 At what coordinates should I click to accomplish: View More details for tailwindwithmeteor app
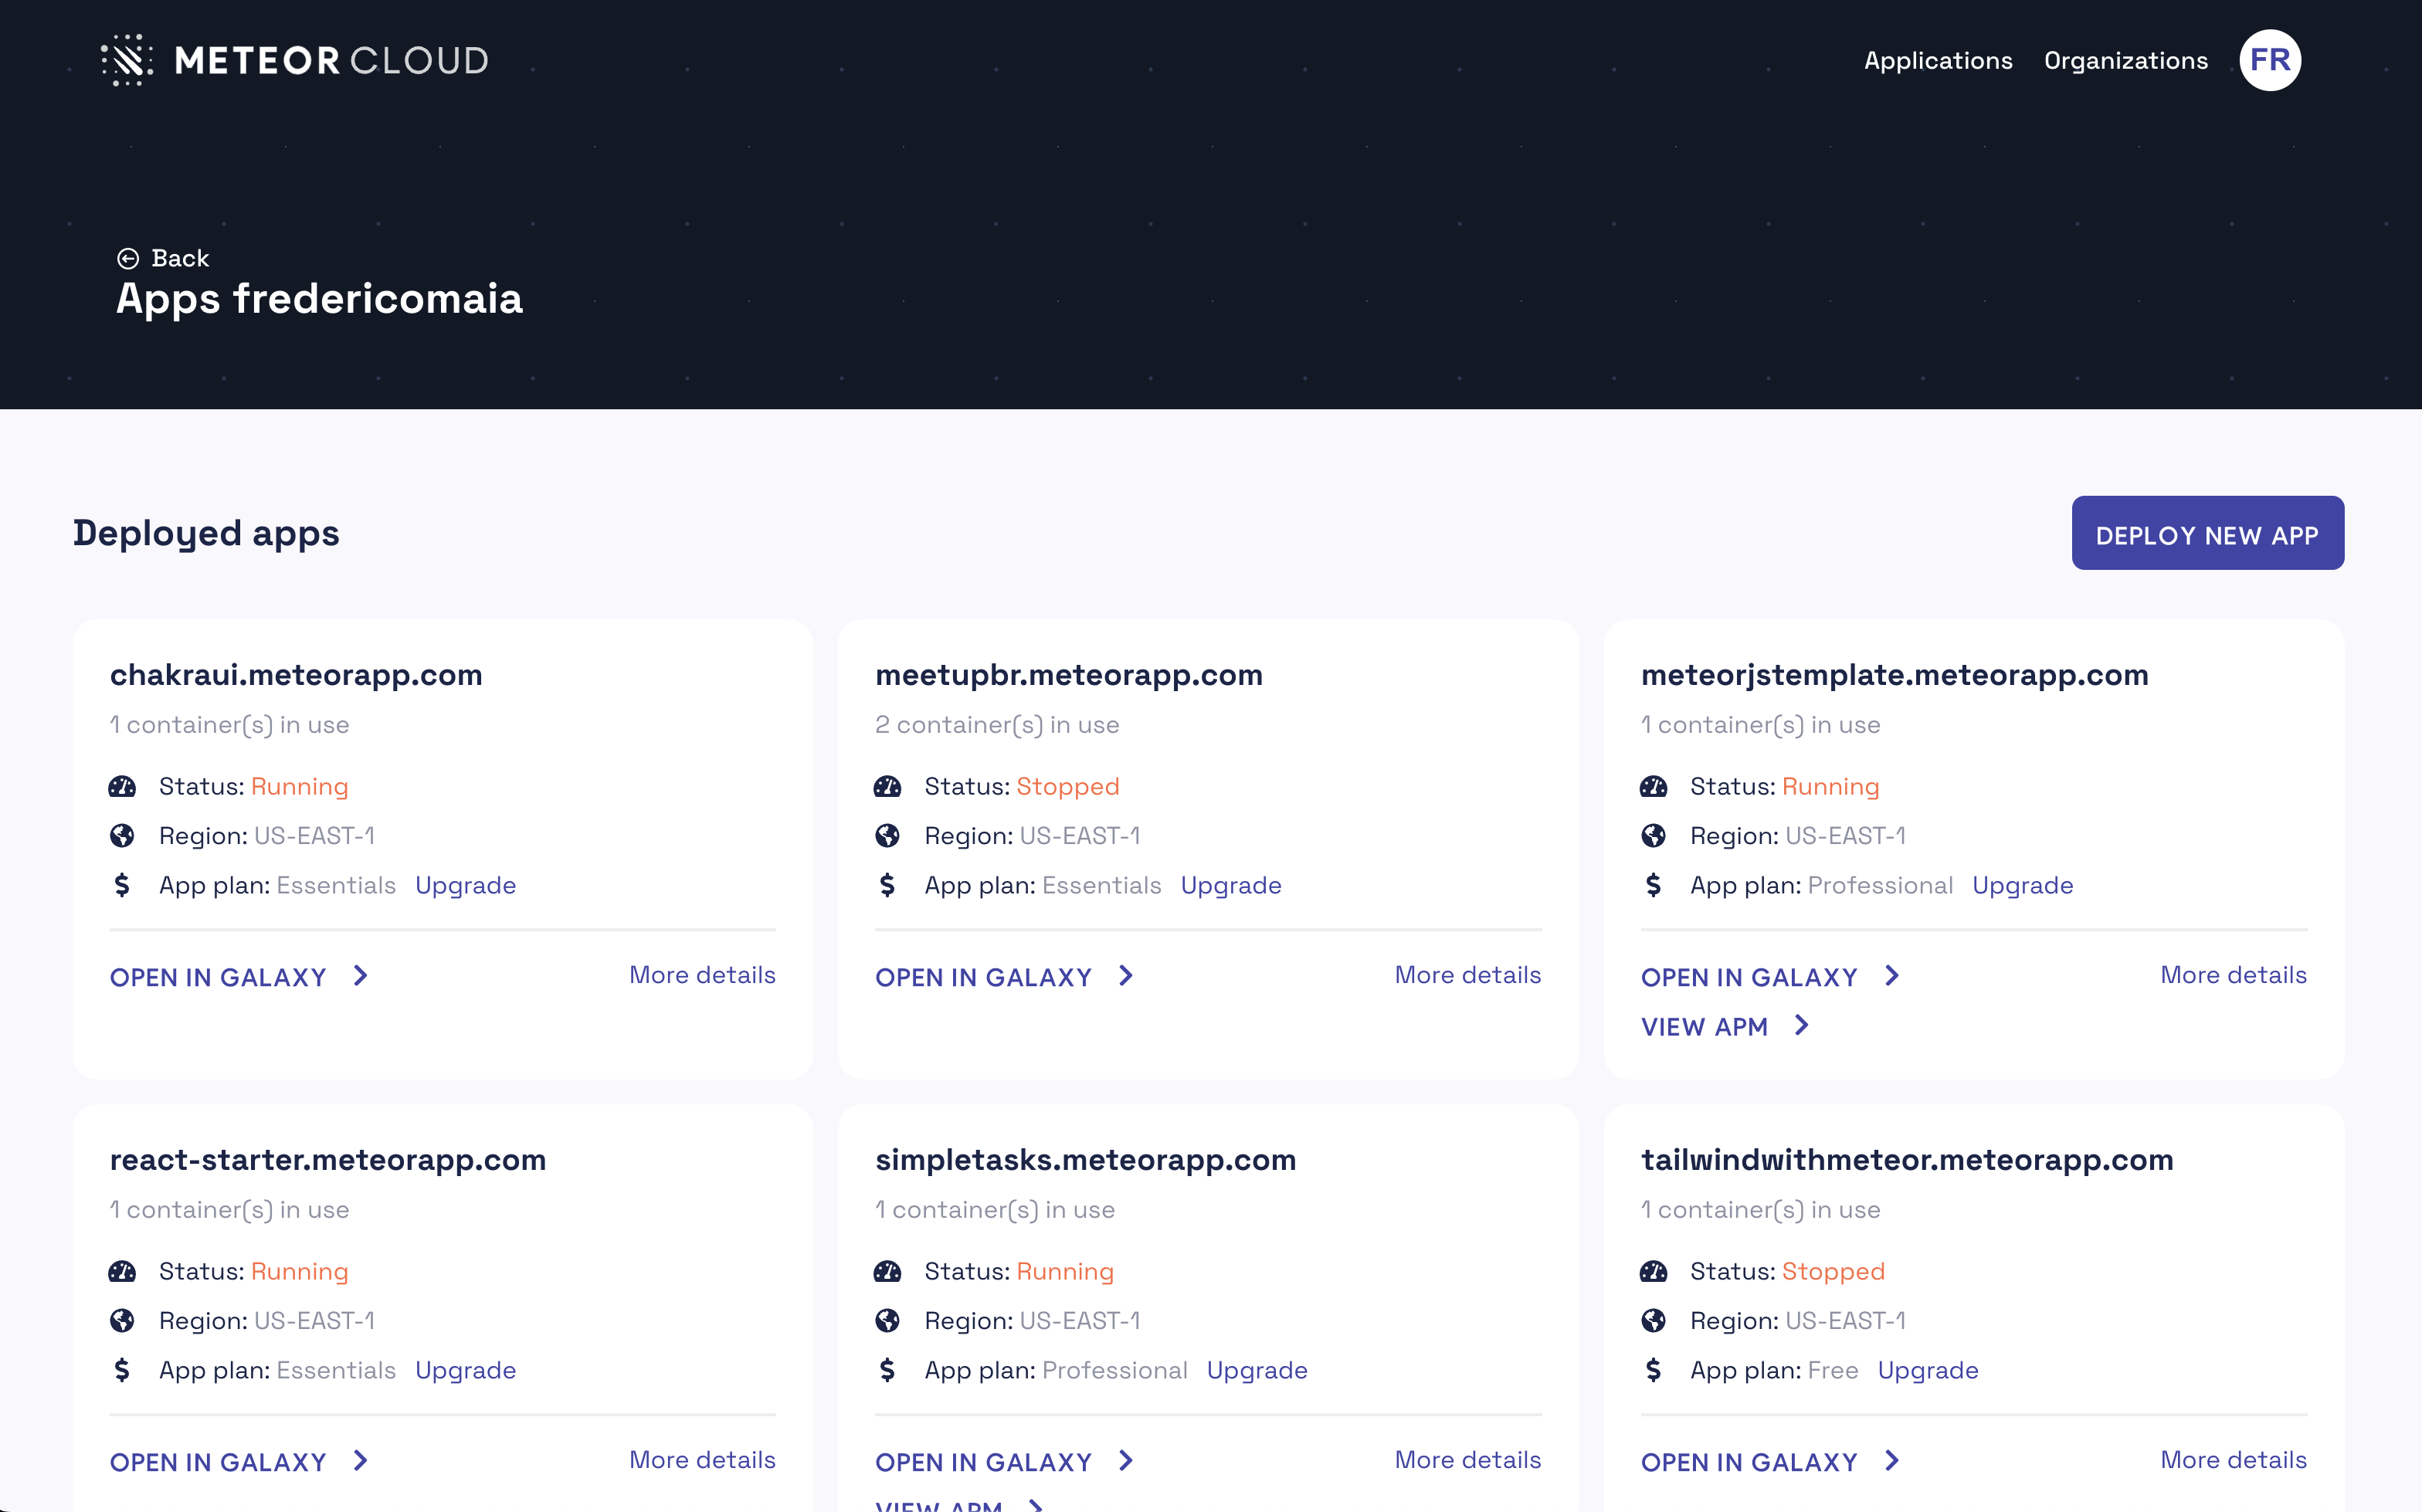click(x=2233, y=1460)
